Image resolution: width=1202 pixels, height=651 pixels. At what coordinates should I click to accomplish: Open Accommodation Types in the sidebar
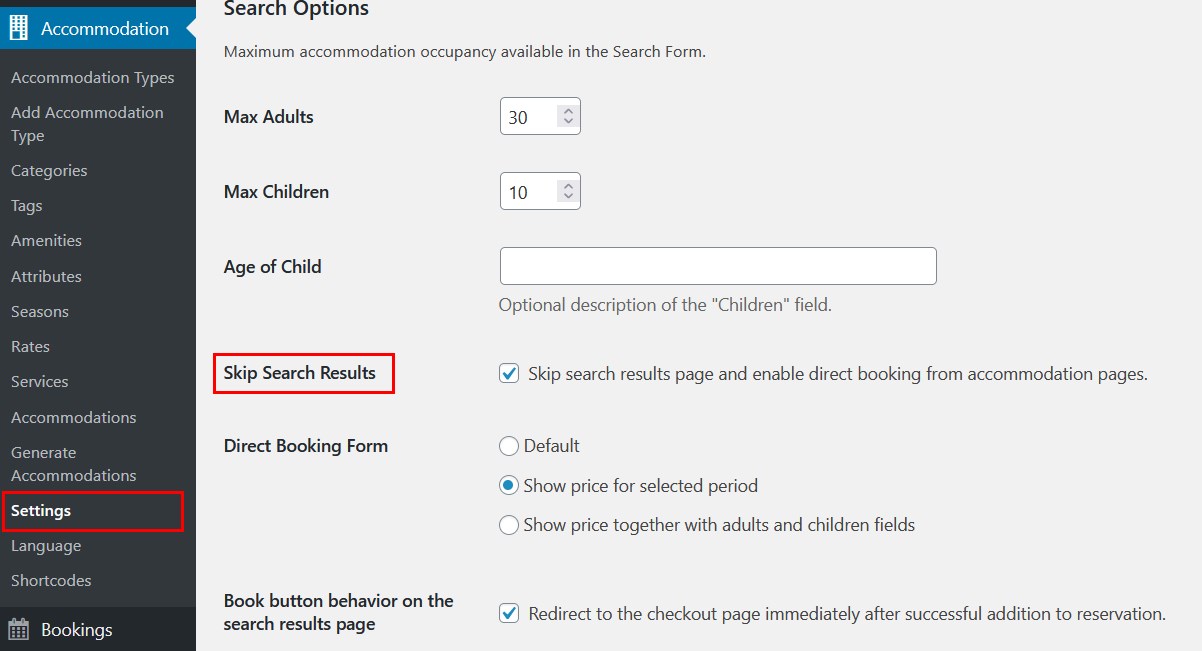tap(93, 78)
